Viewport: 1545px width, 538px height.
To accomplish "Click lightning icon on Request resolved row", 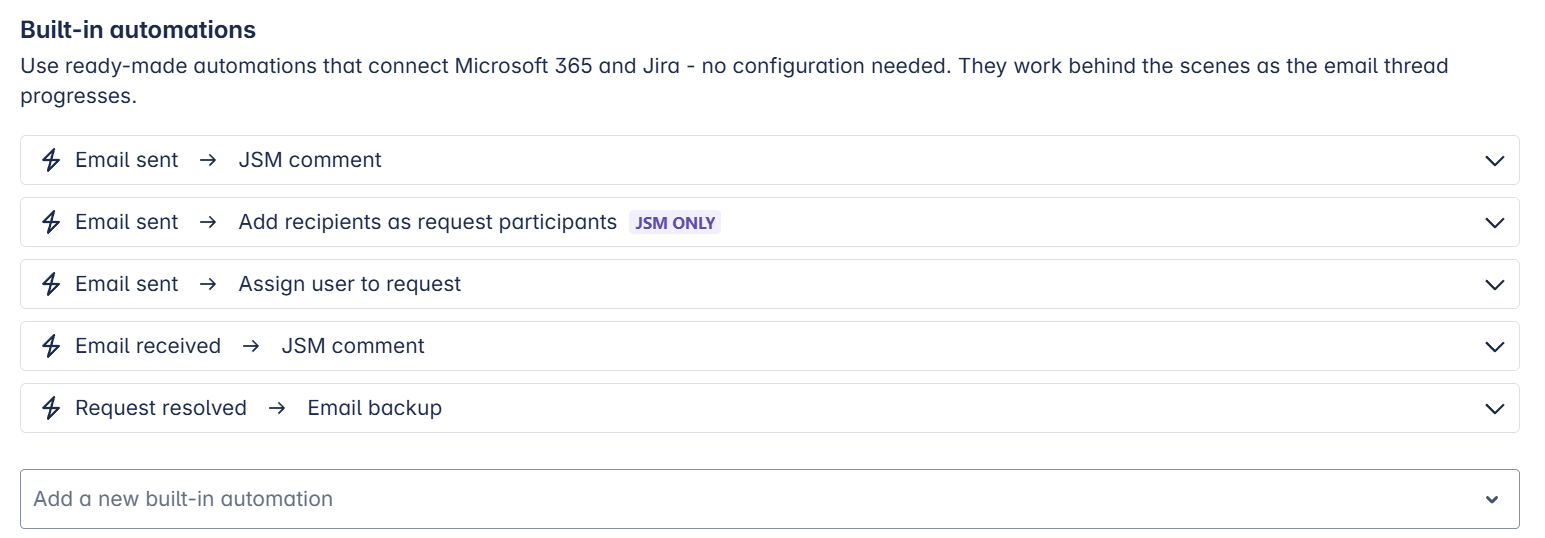I will (x=51, y=408).
